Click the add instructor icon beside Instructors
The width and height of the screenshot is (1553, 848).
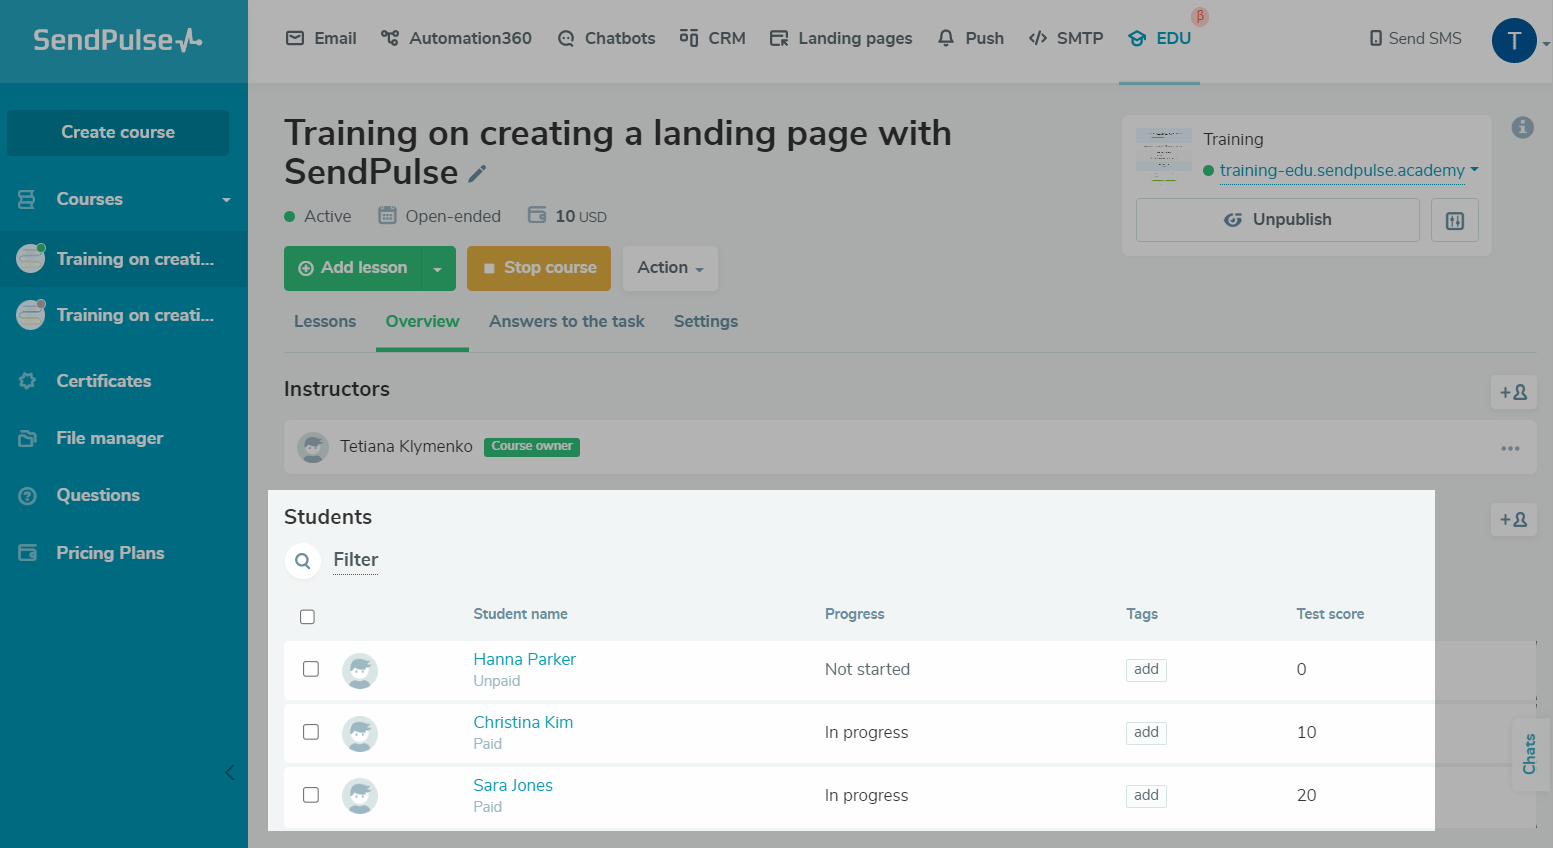(x=1513, y=393)
